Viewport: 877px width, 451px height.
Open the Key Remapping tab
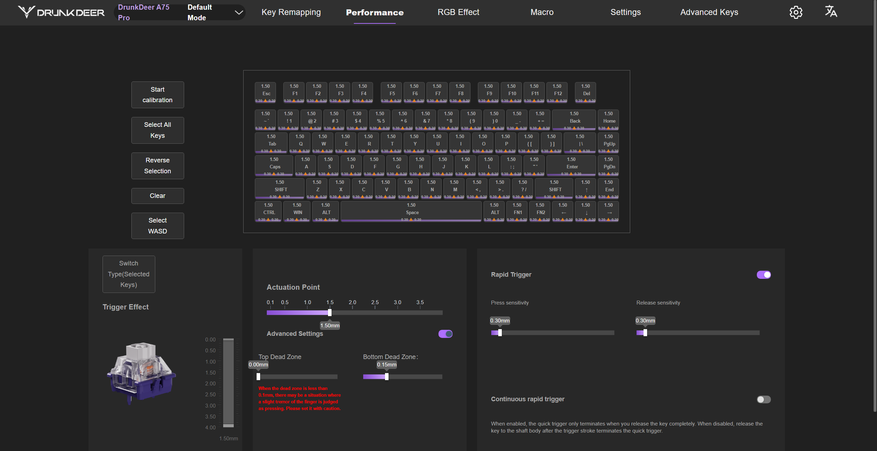tap(291, 12)
